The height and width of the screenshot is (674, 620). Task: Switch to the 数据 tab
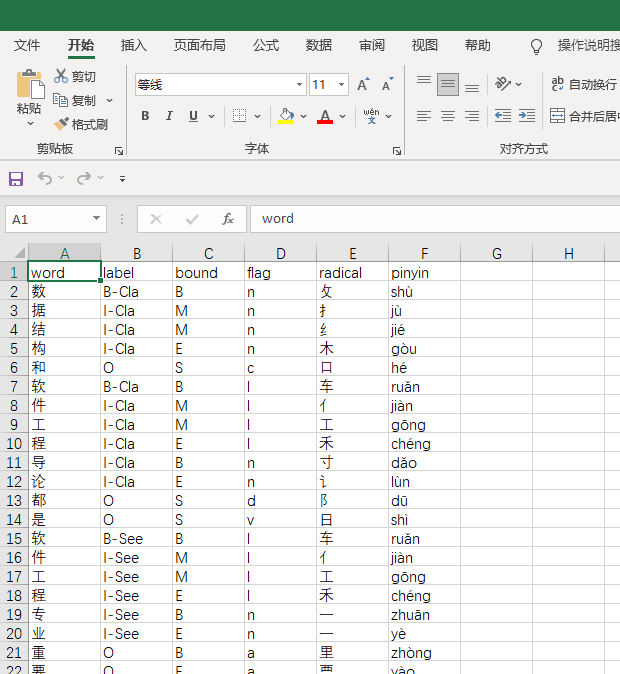[319, 45]
